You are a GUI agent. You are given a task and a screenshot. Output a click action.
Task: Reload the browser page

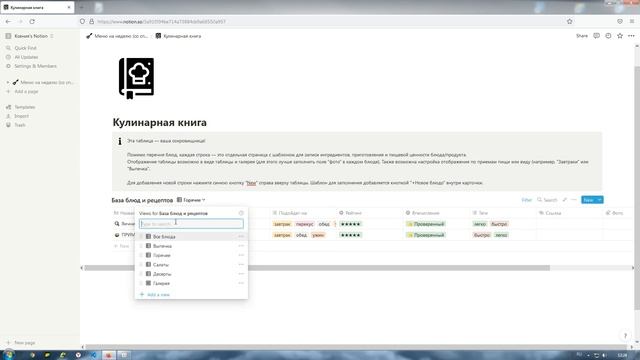32,21
